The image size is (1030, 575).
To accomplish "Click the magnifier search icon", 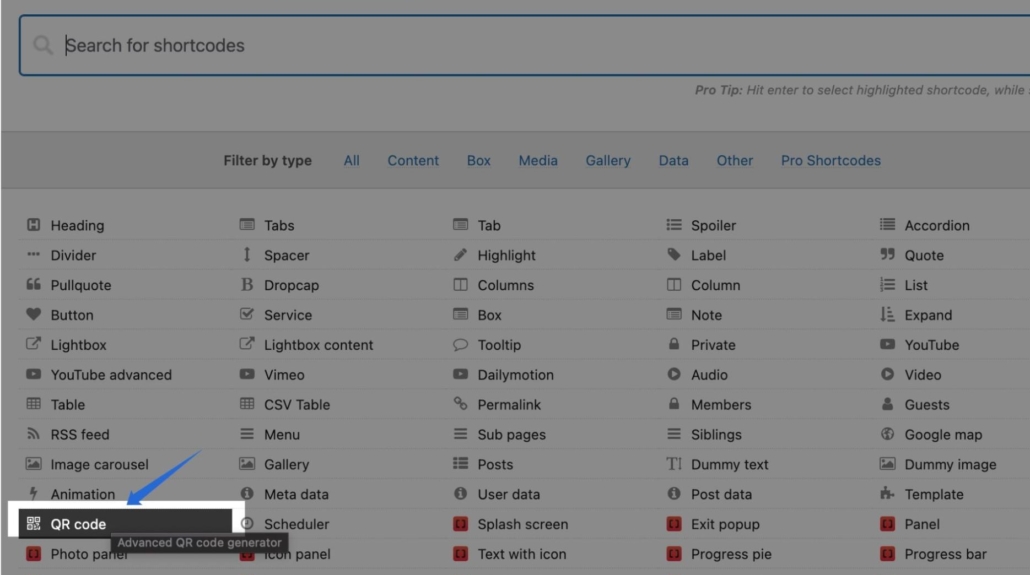I will [x=43, y=45].
